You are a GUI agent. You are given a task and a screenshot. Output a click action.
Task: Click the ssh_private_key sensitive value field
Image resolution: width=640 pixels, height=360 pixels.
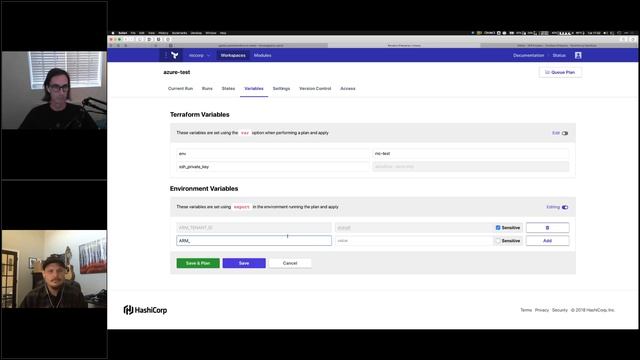(471, 167)
